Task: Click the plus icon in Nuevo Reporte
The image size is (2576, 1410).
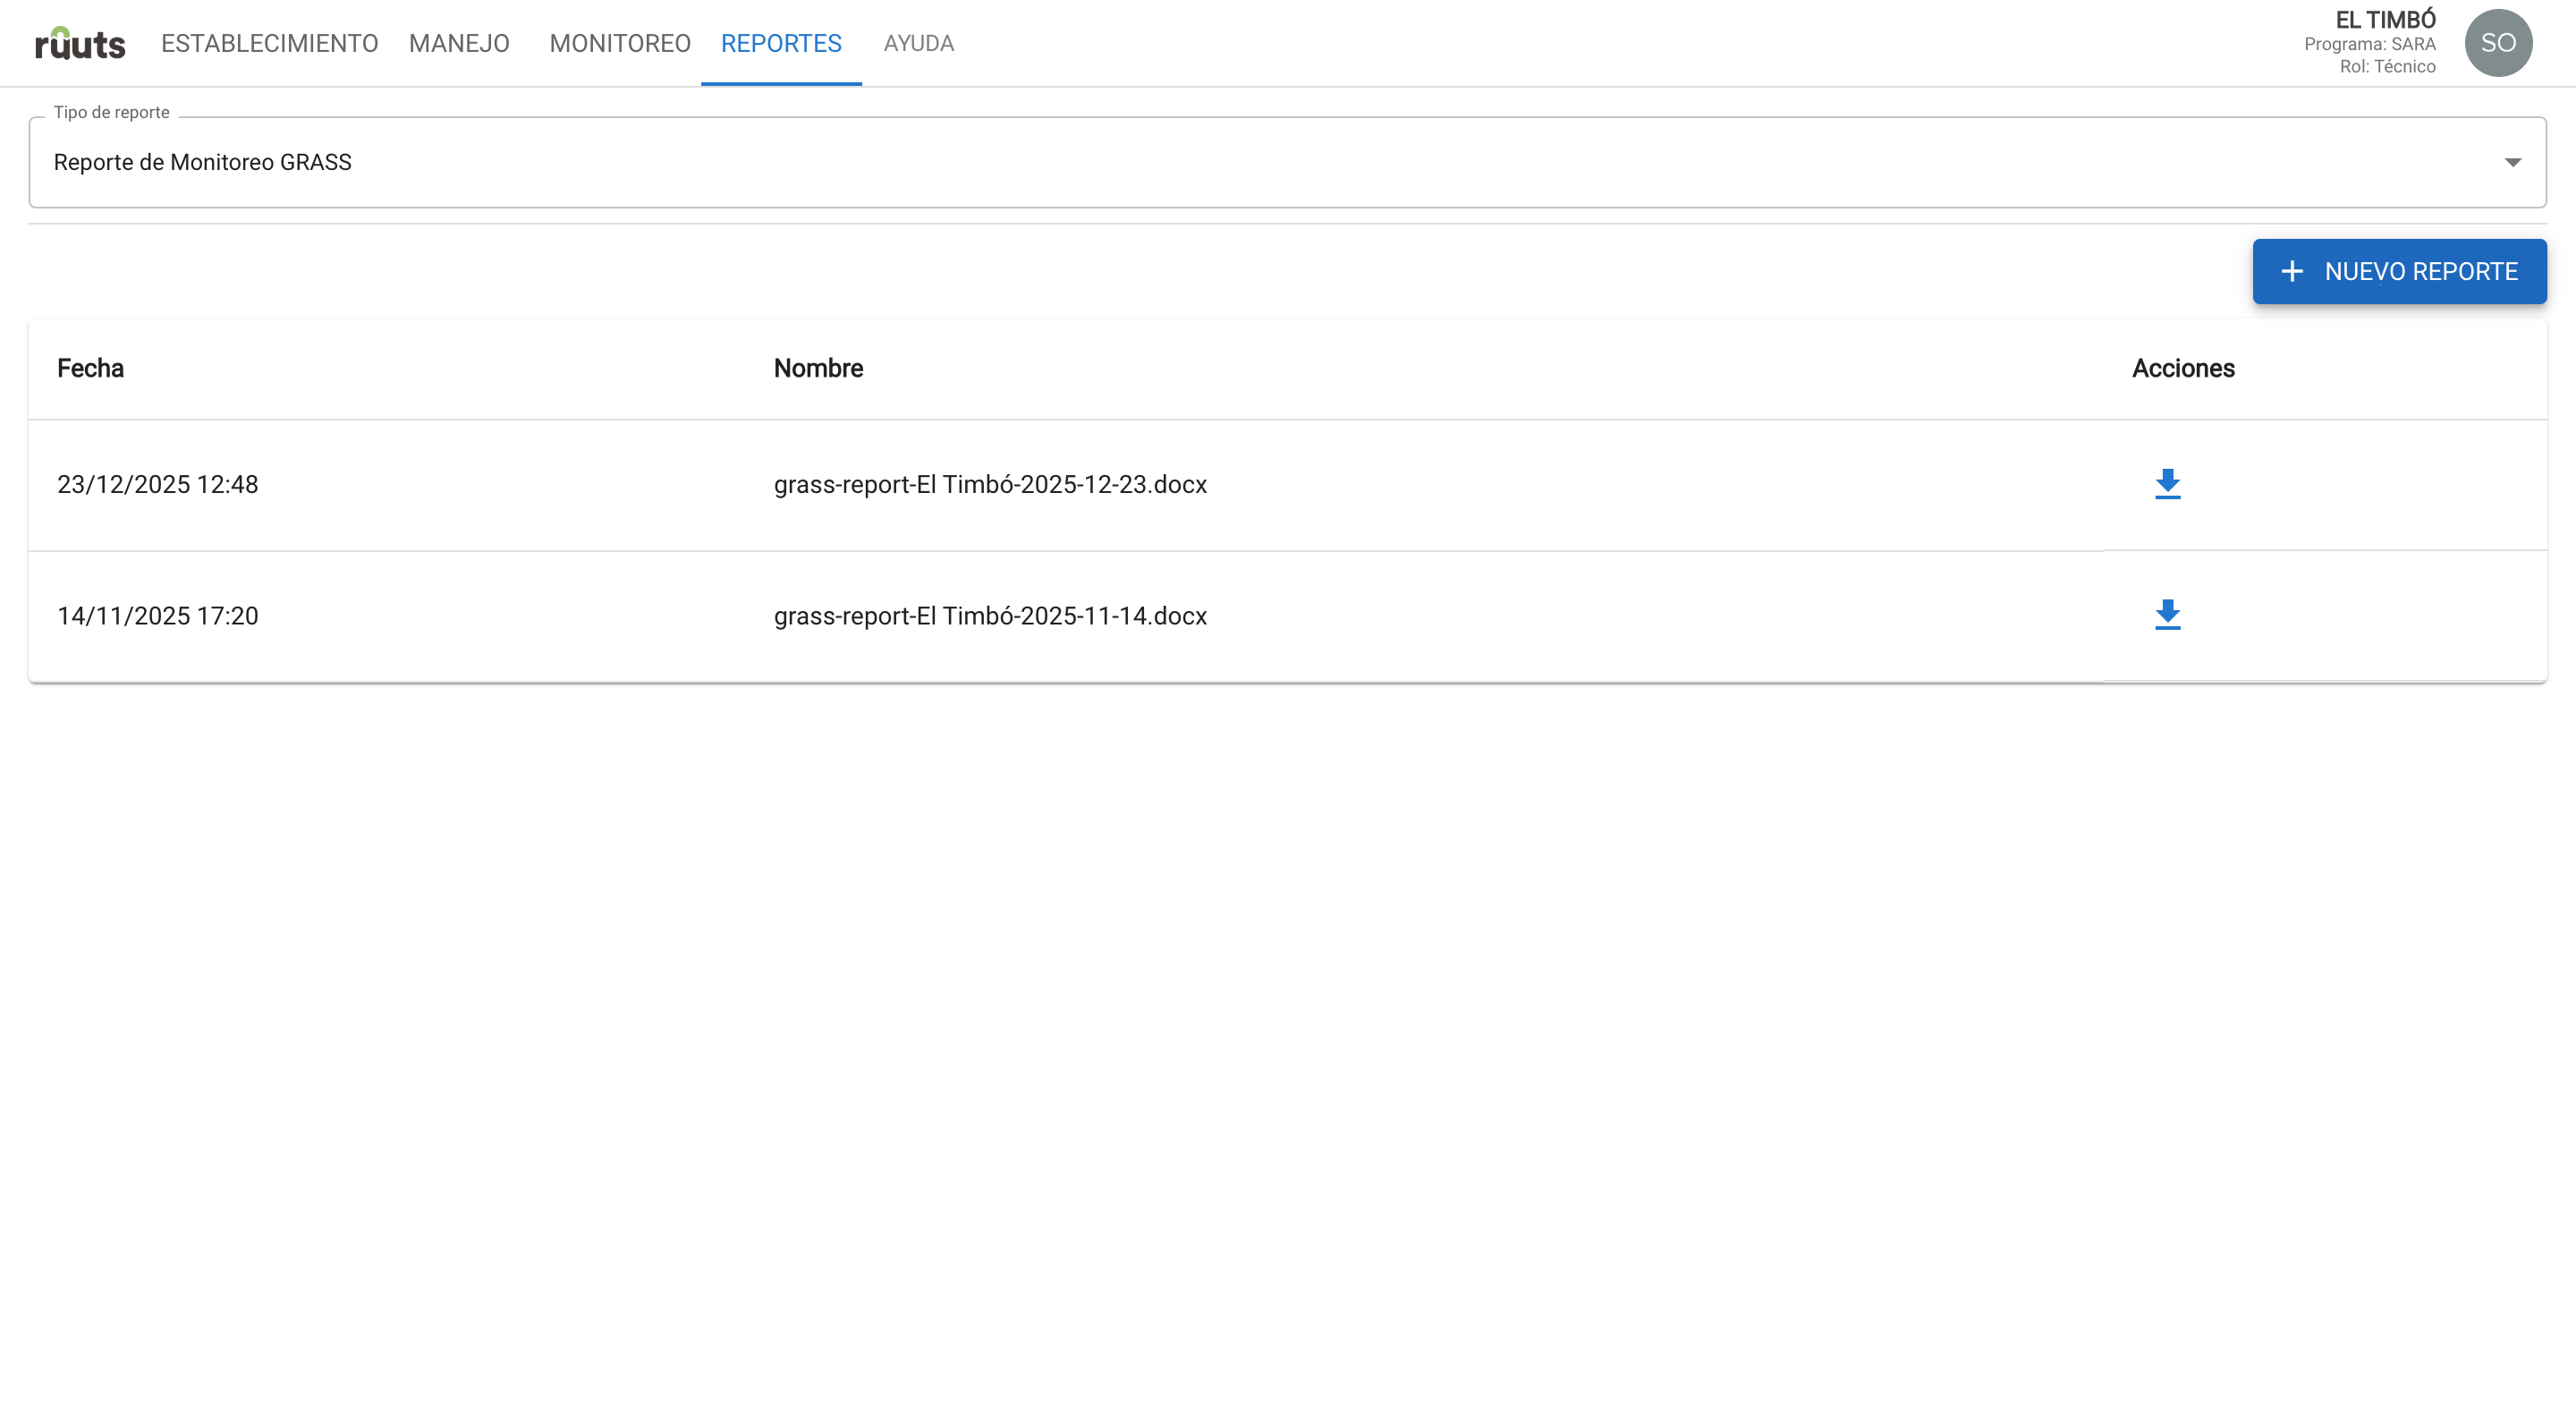Action: pos(2292,271)
